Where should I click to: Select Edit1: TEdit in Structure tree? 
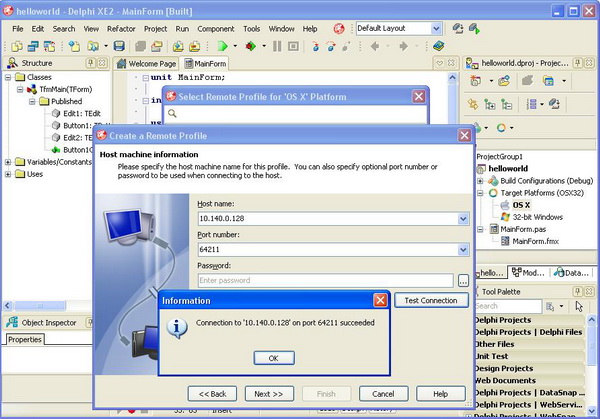click(x=82, y=113)
